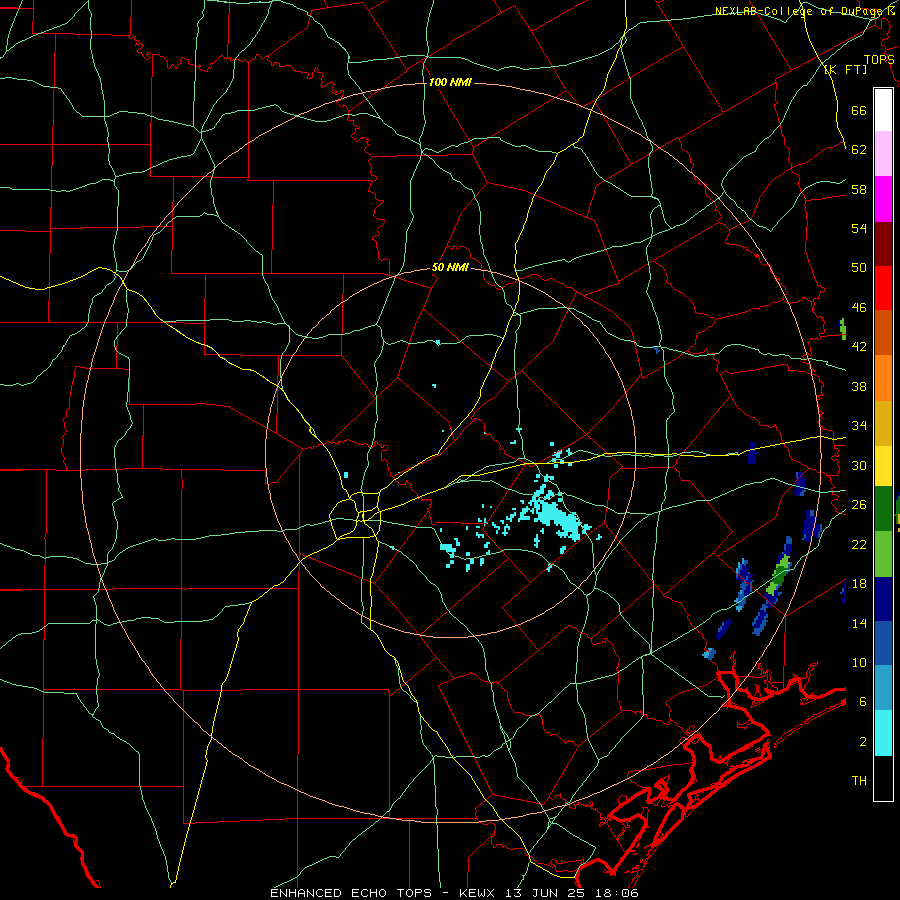Click the magenta 58 kft legend swatch
This screenshot has height=900, width=900.
(x=883, y=199)
